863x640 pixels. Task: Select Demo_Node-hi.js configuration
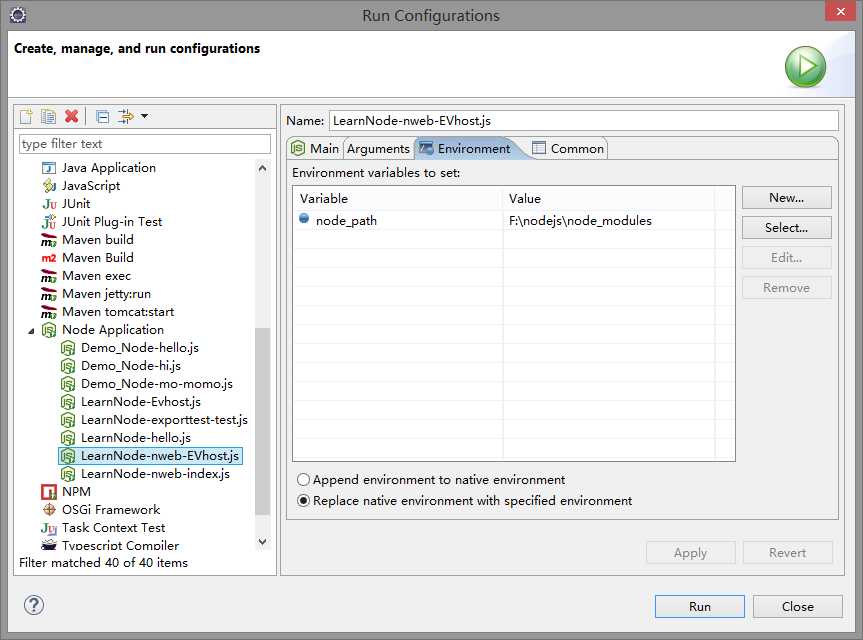click(x=130, y=366)
